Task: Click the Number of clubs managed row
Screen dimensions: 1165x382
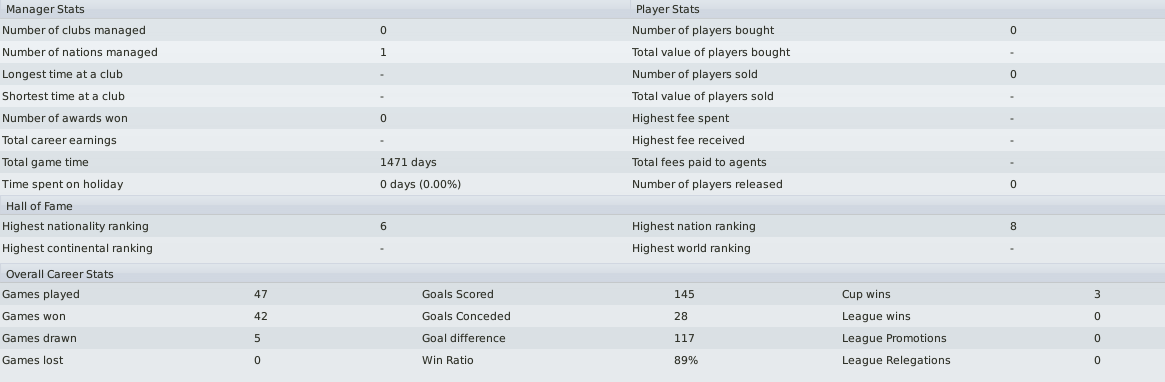Action: tap(315, 30)
